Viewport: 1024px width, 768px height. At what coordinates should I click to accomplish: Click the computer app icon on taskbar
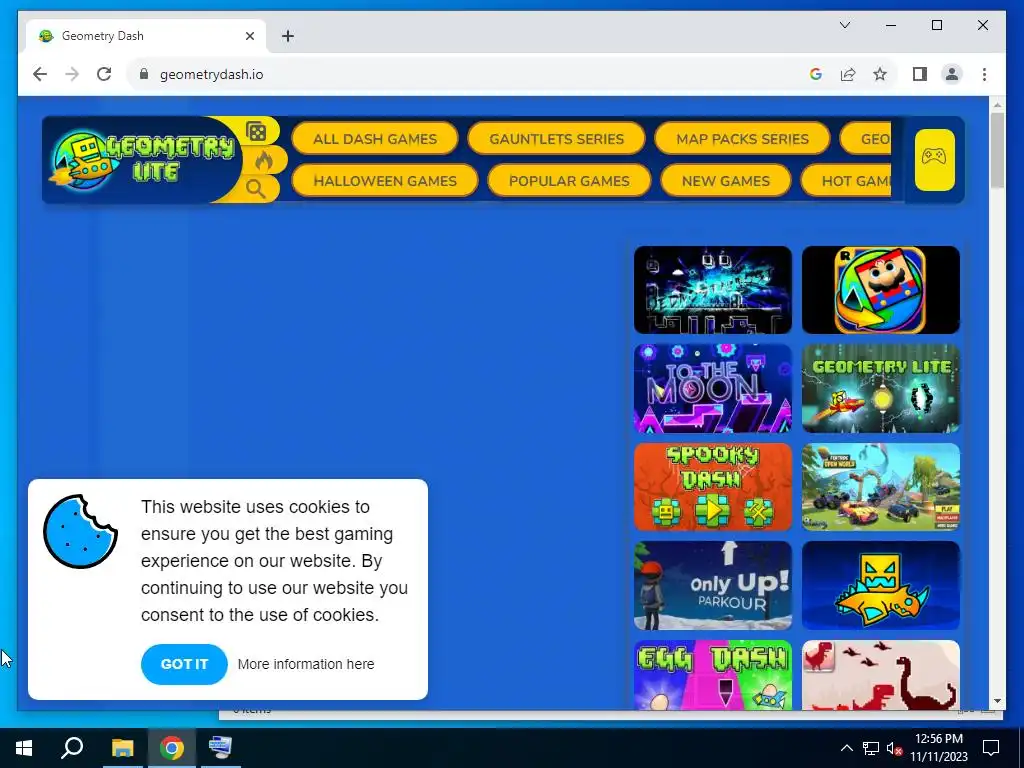[x=221, y=748]
